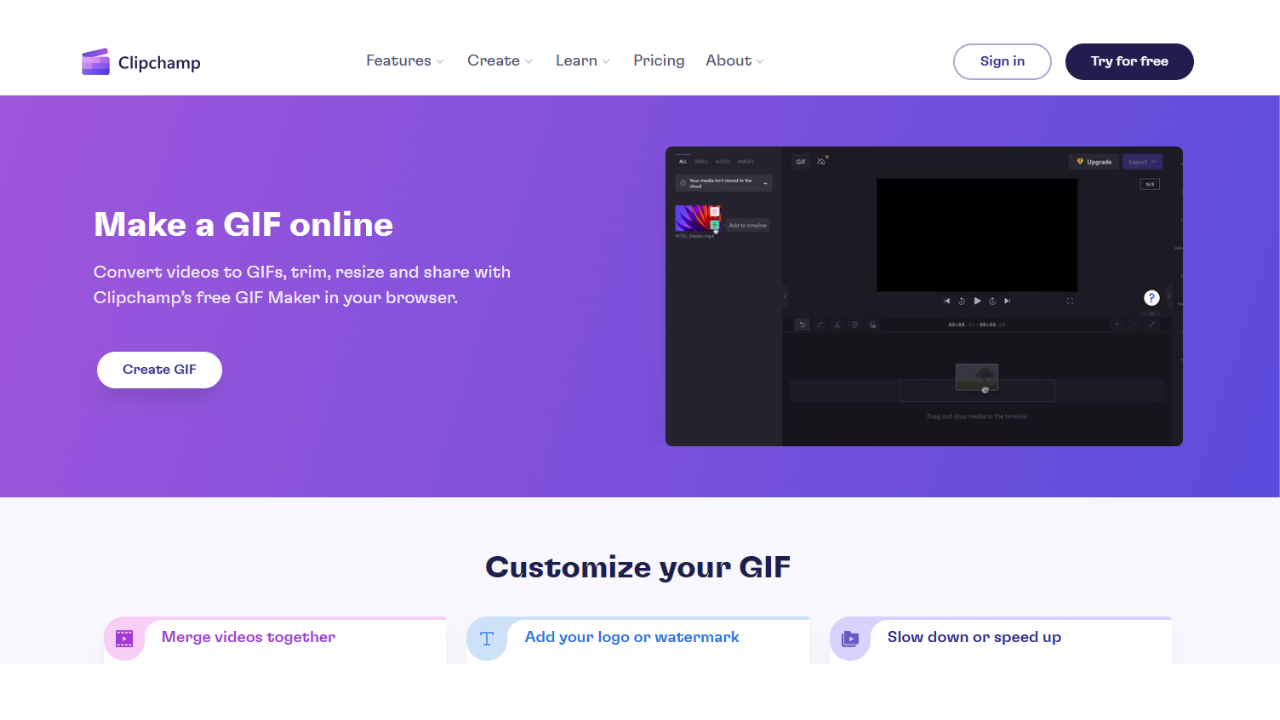
Task: Click the Customize your GIF heading
Action: pos(638,567)
